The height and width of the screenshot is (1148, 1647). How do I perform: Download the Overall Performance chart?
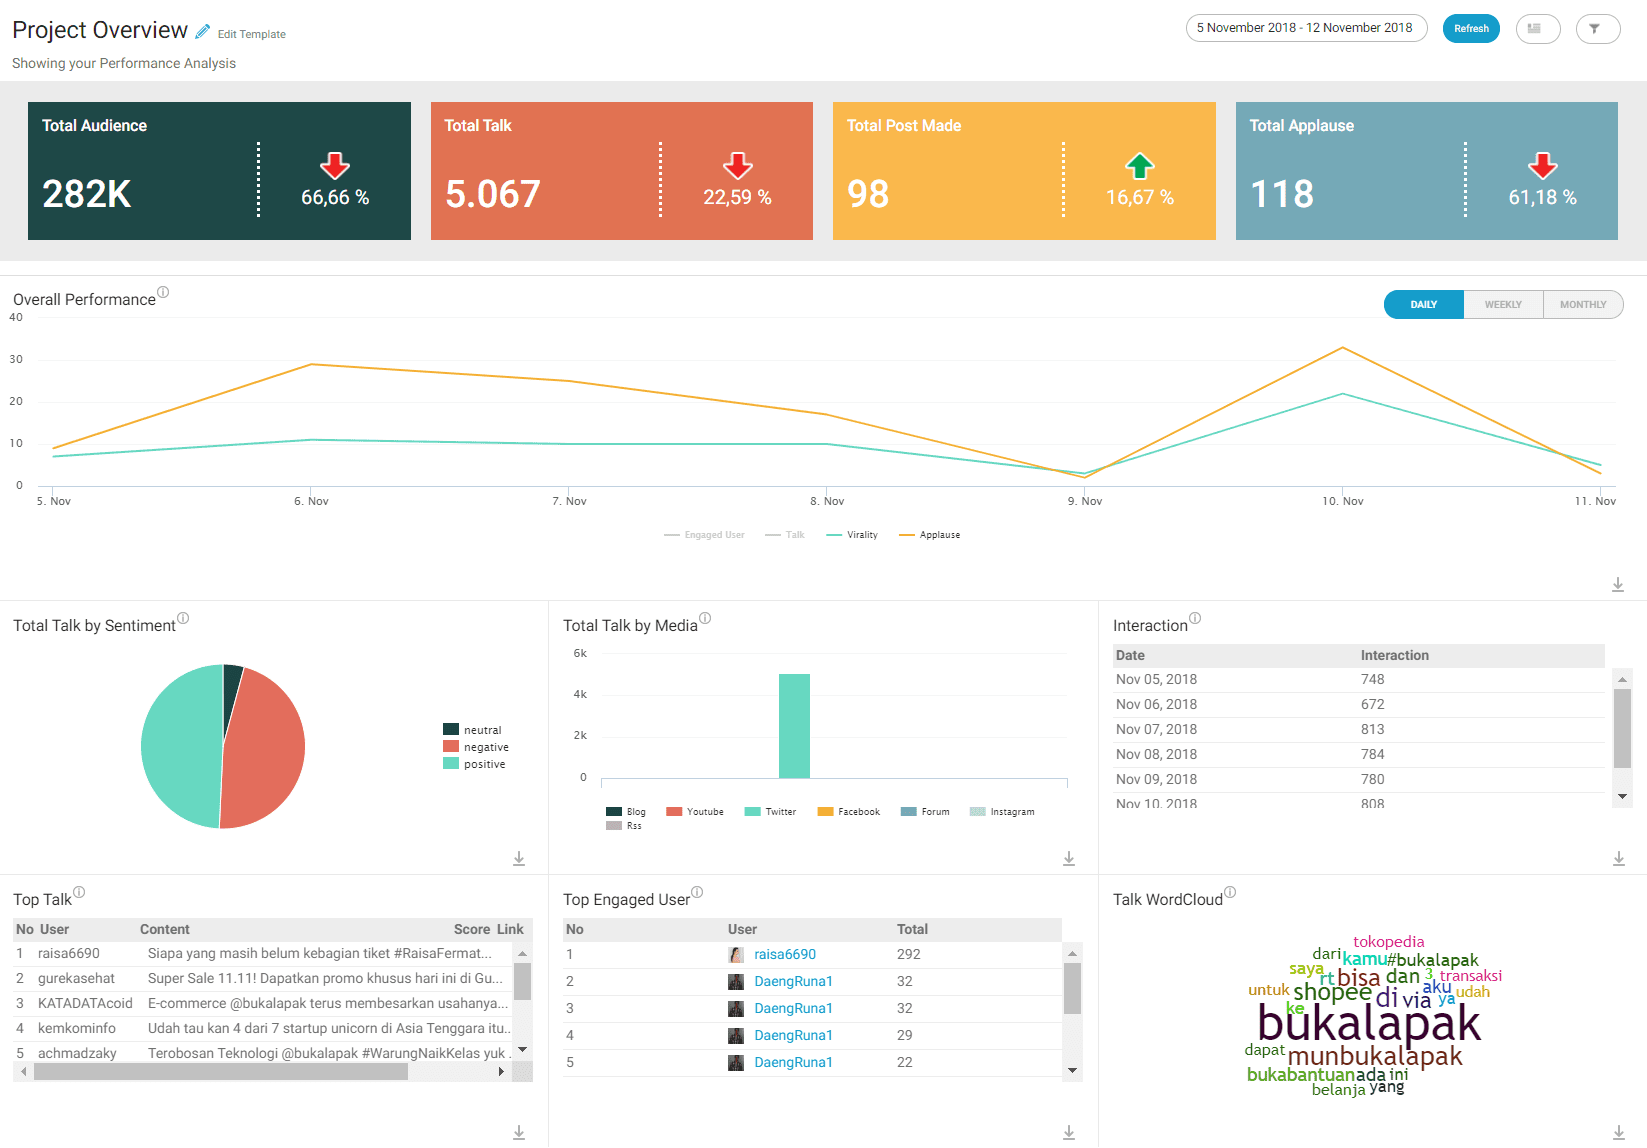(x=1617, y=585)
